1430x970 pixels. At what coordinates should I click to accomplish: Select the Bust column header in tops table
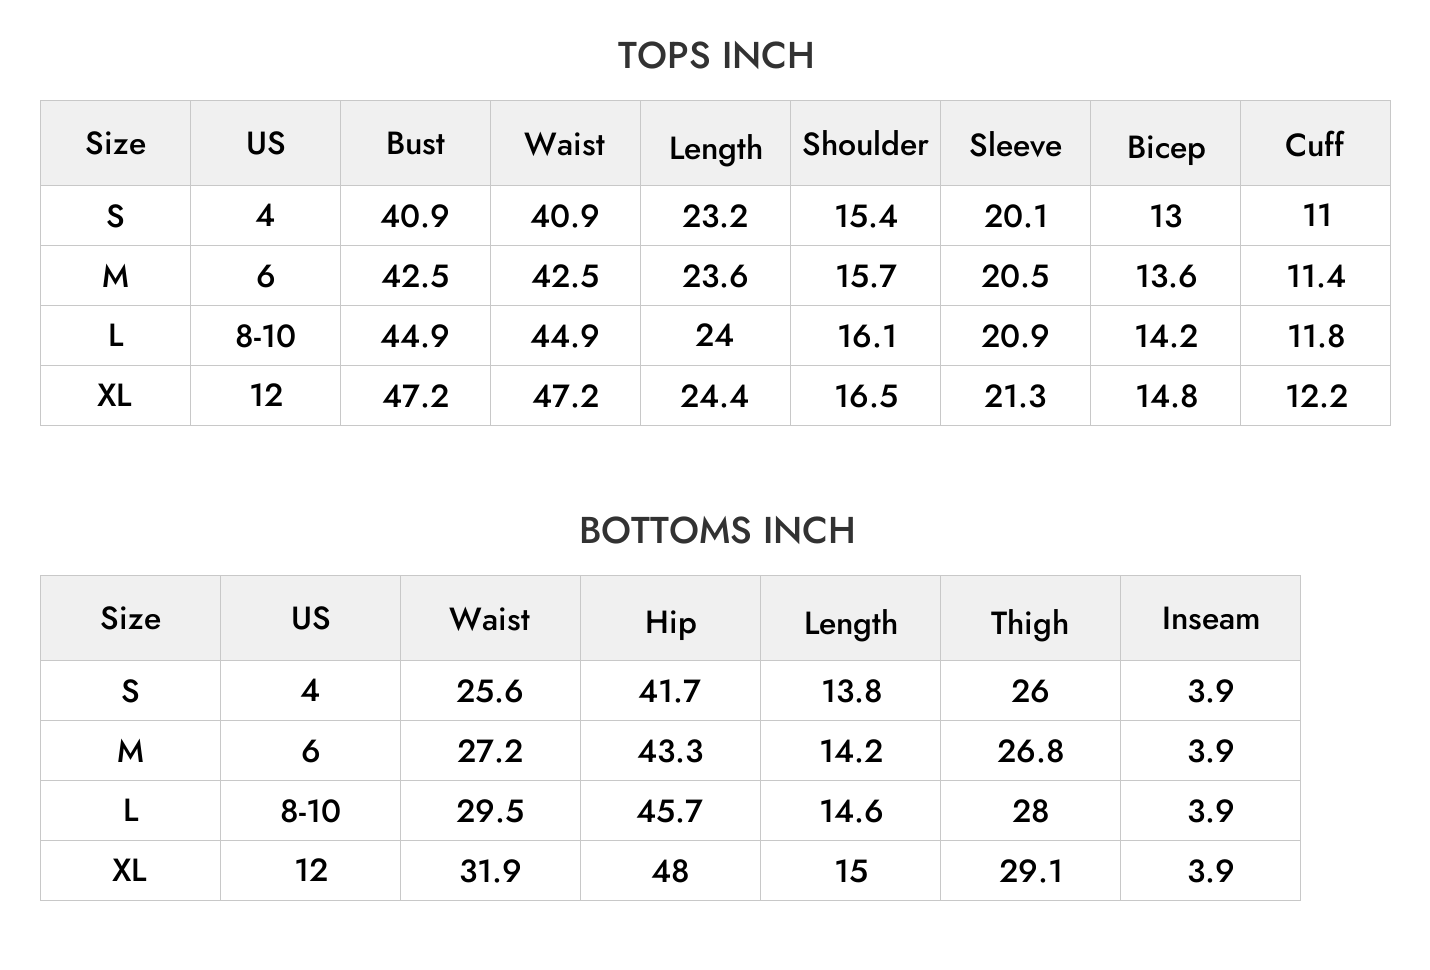click(415, 144)
